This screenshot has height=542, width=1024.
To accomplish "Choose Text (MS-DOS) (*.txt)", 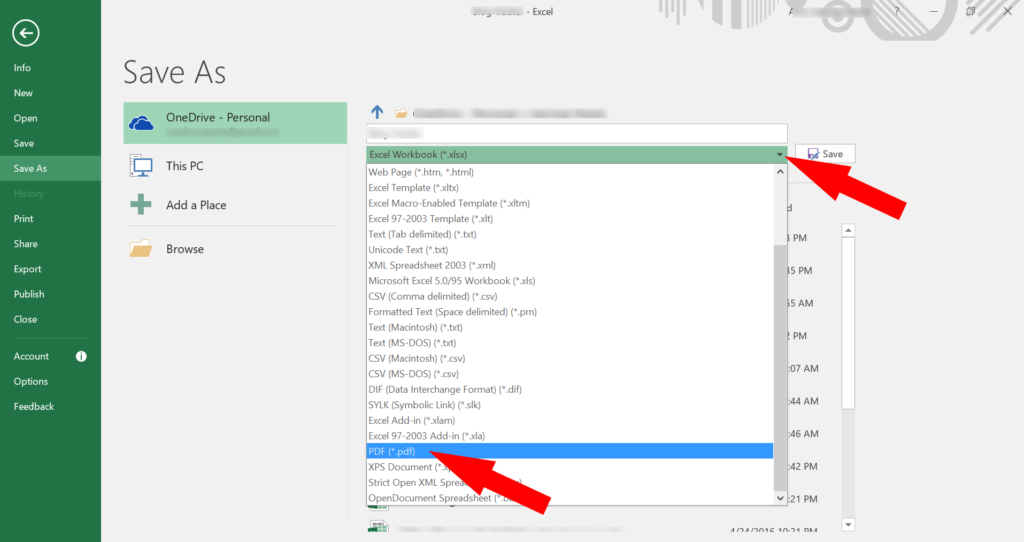I will tap(570, 343).
